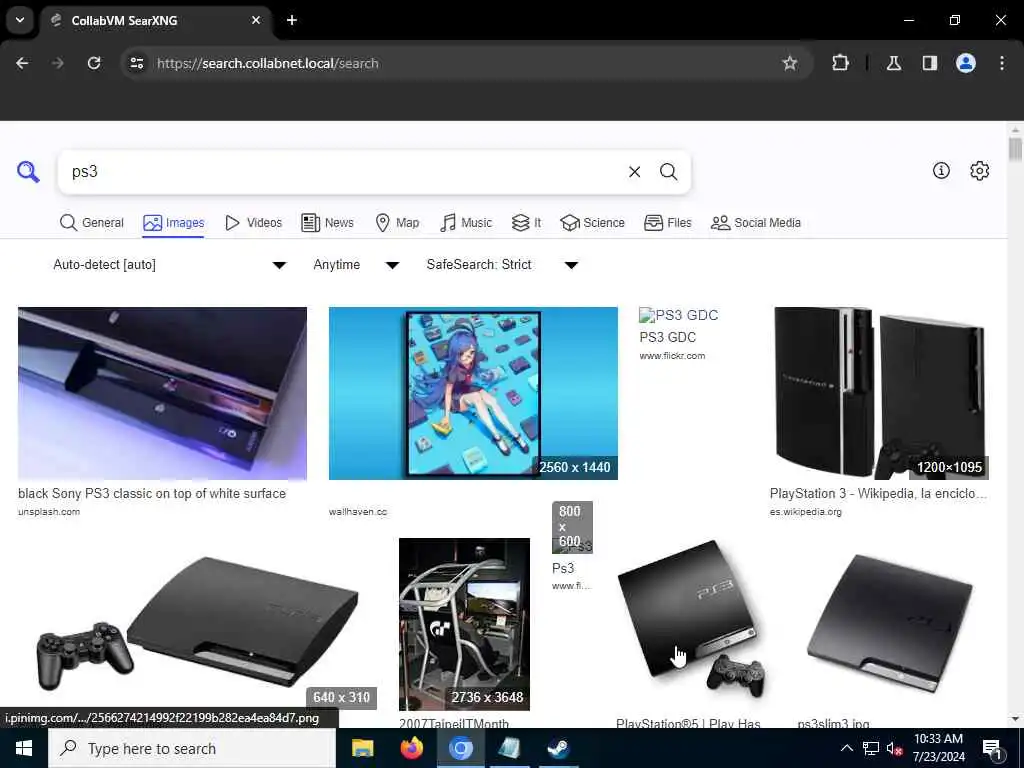Clear the ps3 search query
Viewport: 1024px width, 768px height.
pyautogui.click(x=634, y=172)
